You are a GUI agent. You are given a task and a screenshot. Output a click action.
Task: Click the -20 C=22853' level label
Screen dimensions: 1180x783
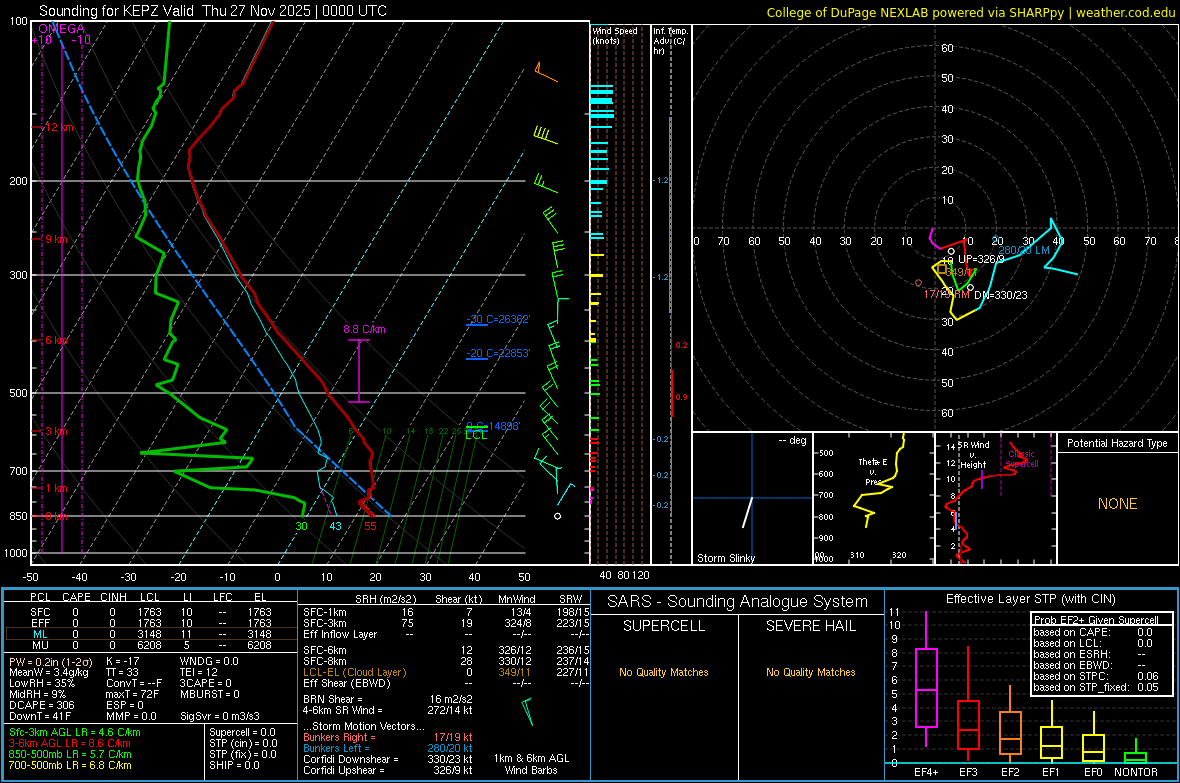click(498, 353)
